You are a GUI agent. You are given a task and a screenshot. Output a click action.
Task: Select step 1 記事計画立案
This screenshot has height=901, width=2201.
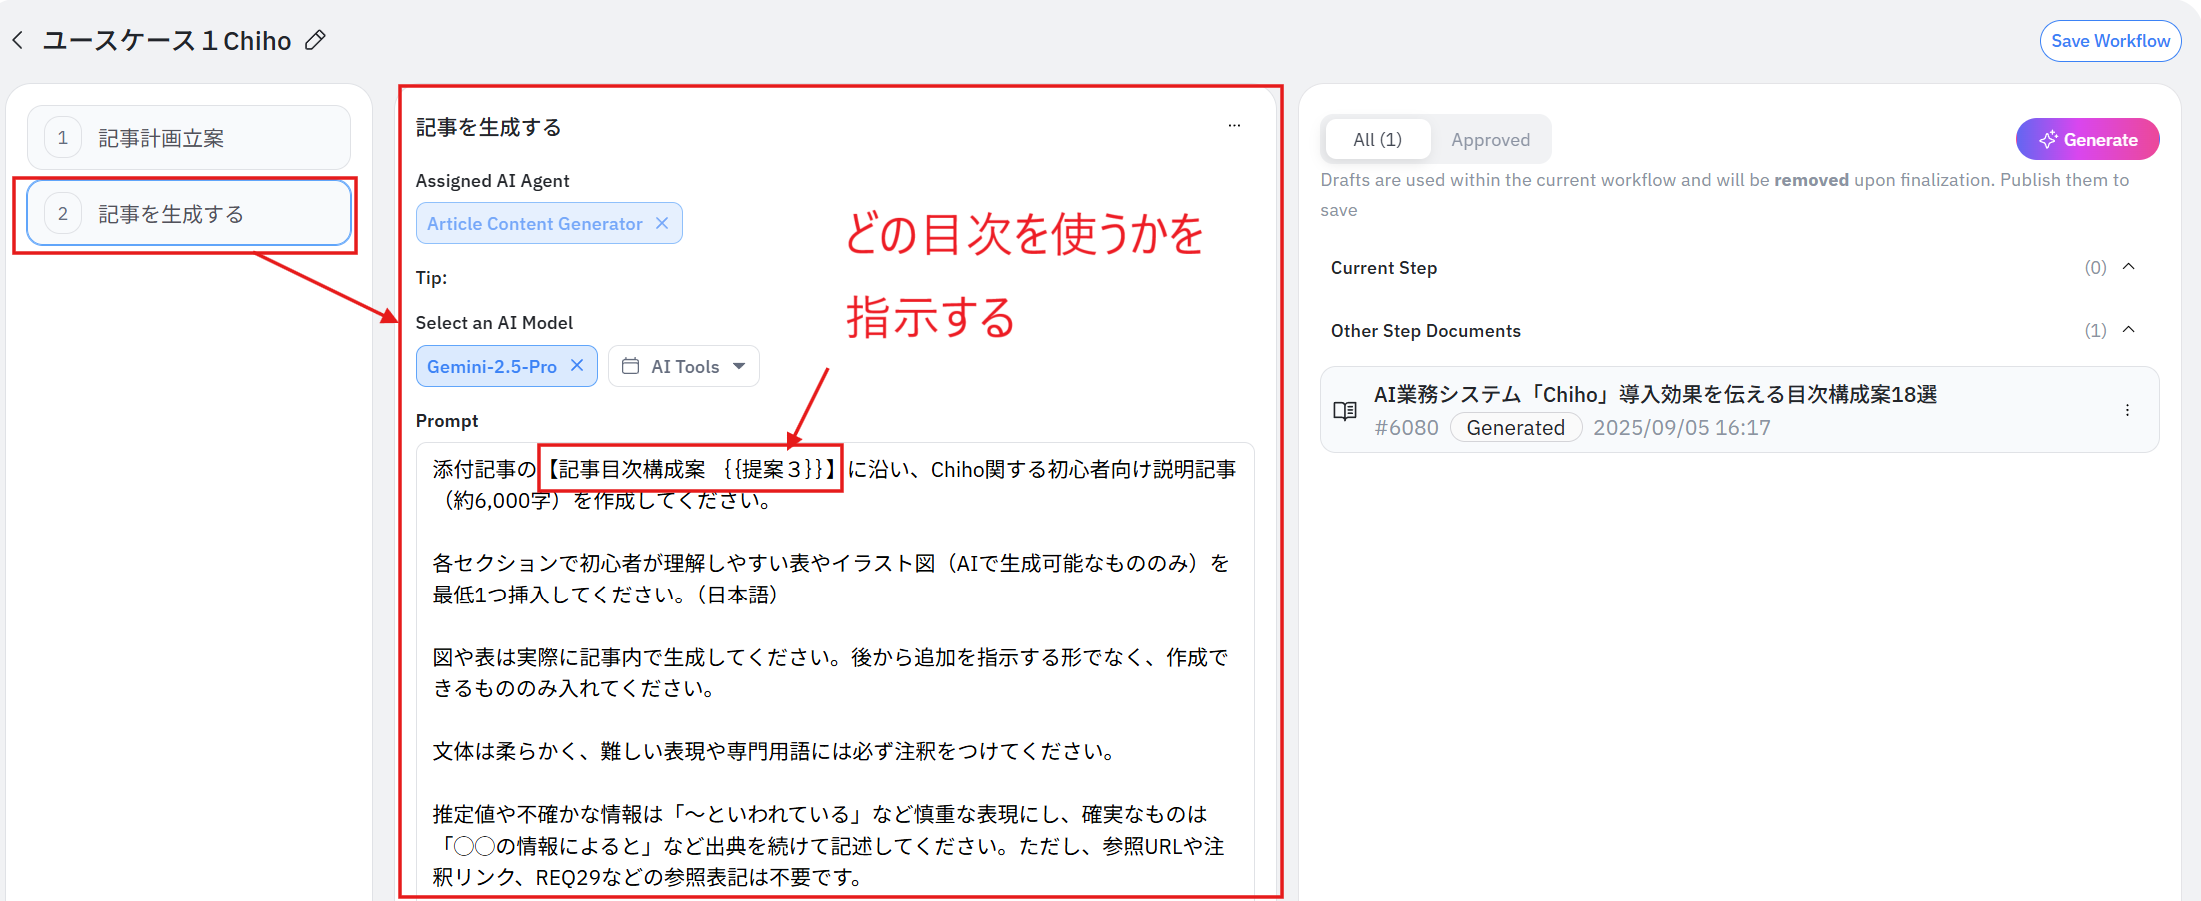tap(189, 138)
